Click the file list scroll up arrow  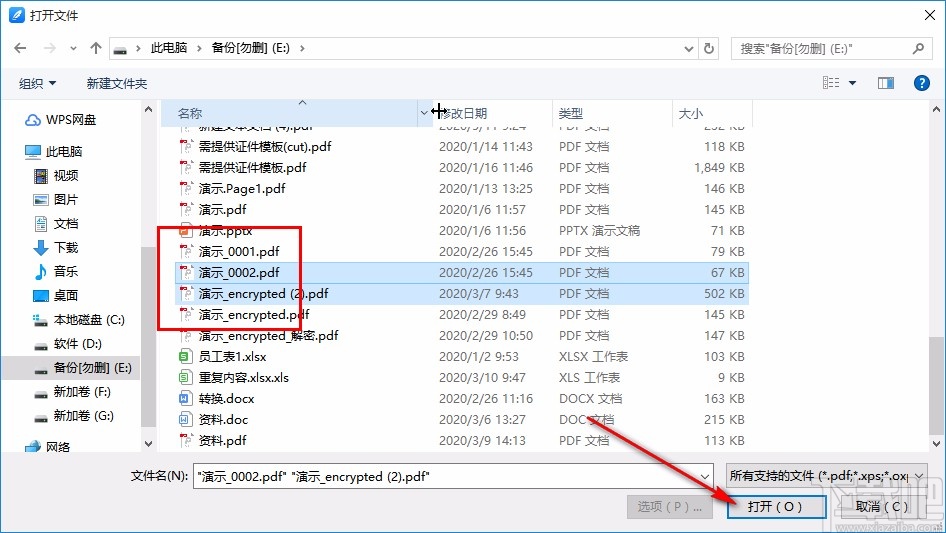coord(936,110)
